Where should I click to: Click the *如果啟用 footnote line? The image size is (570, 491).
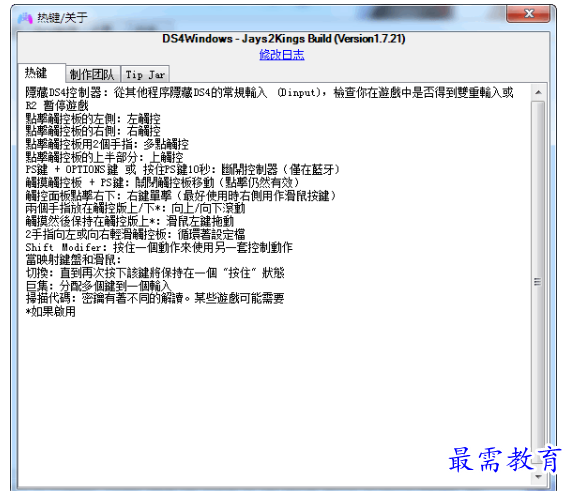point(51,311)
